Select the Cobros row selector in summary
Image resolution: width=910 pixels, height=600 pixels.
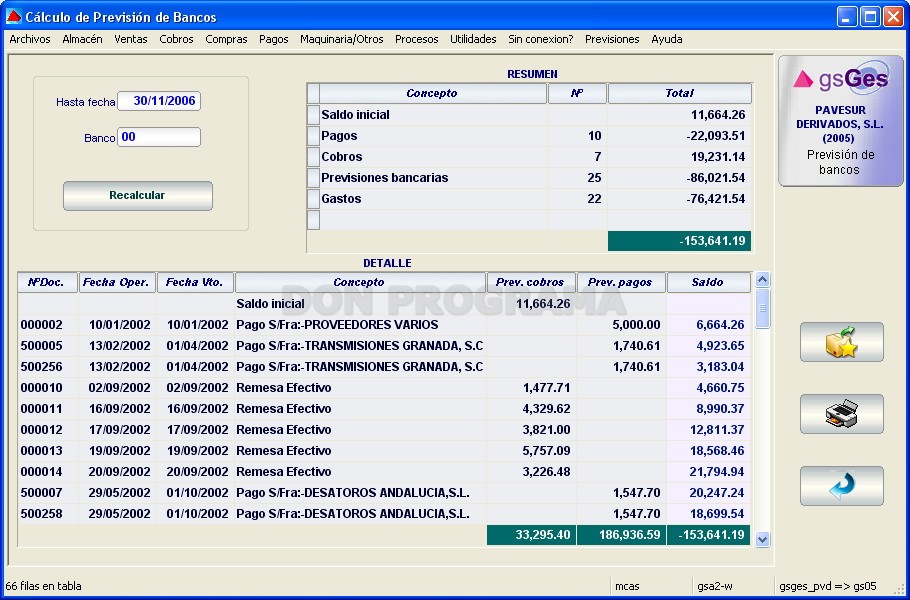click(313, 157)
